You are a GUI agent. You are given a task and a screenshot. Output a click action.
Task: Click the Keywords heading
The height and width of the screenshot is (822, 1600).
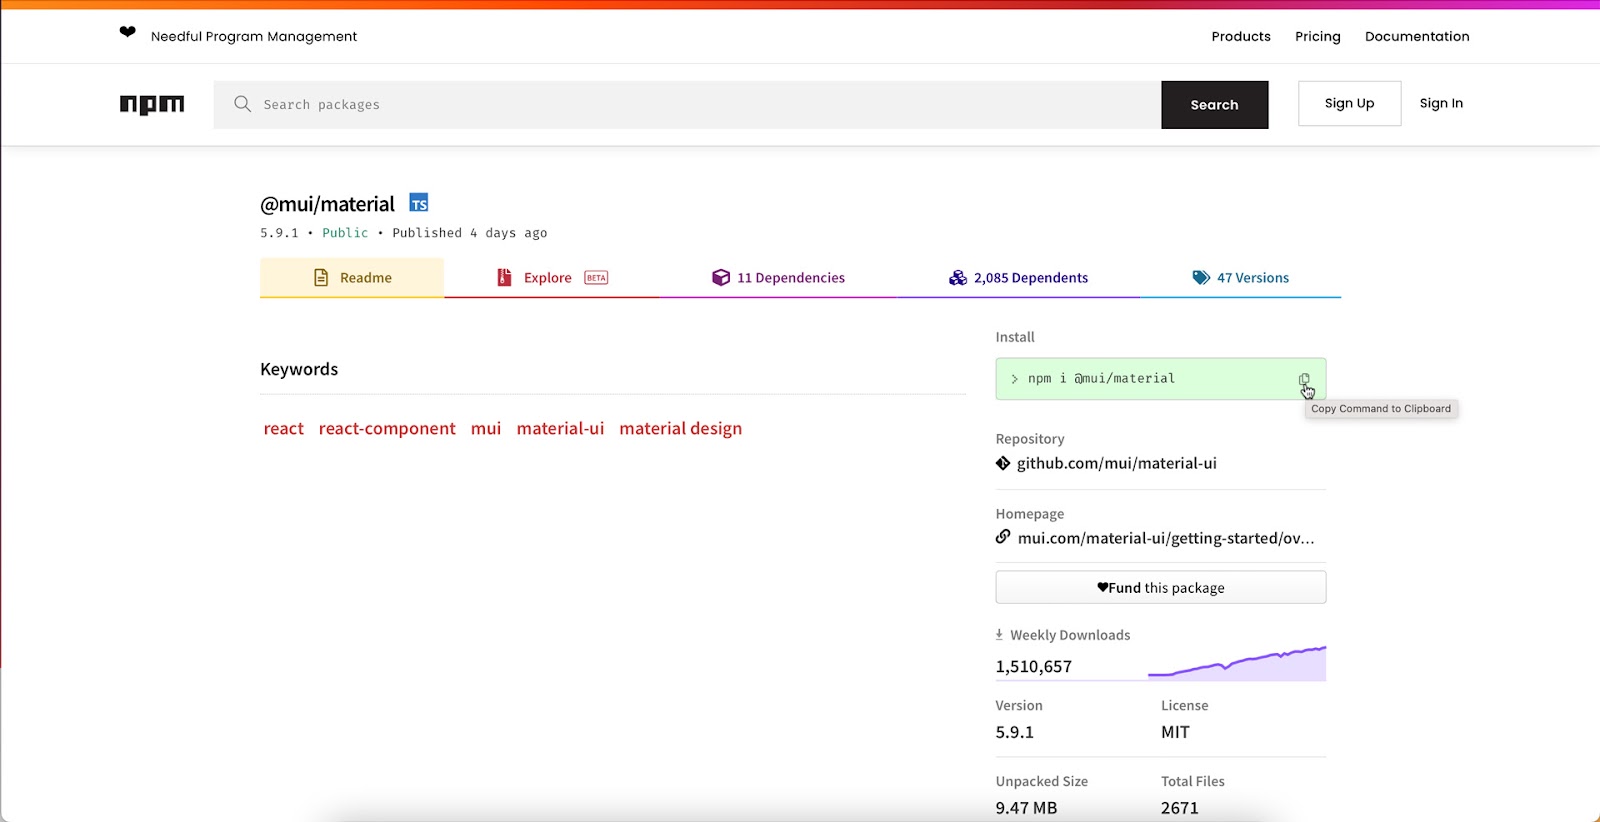click(x=299, y=369)
